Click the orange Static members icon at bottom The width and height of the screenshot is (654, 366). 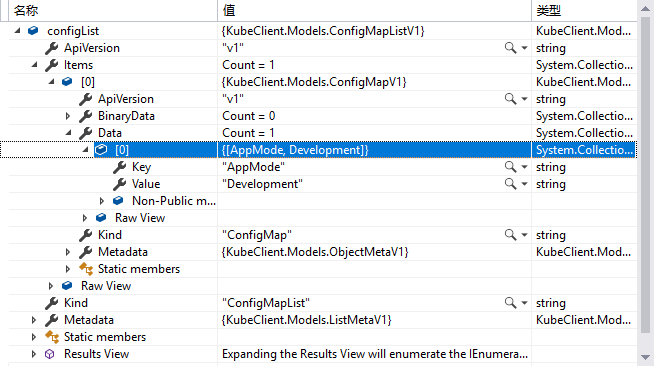pos(52,337)
